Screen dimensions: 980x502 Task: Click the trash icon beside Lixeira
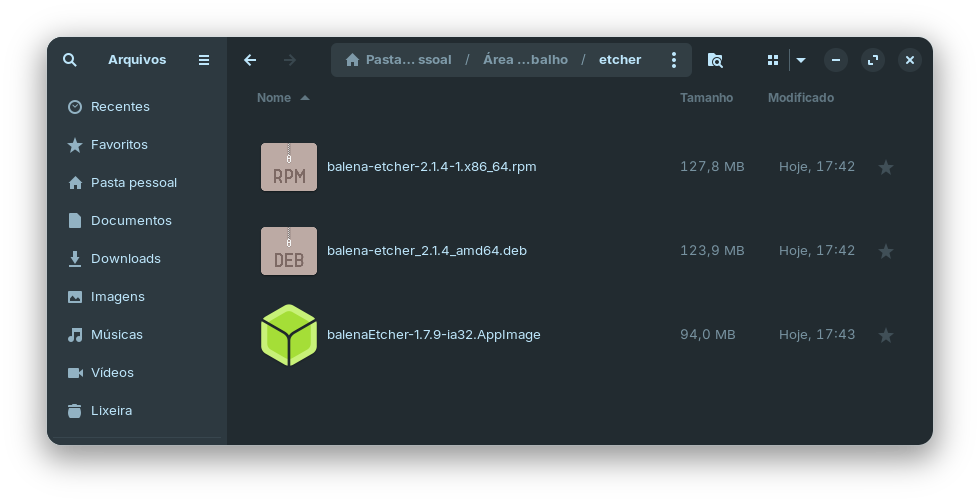click(75, 411)
